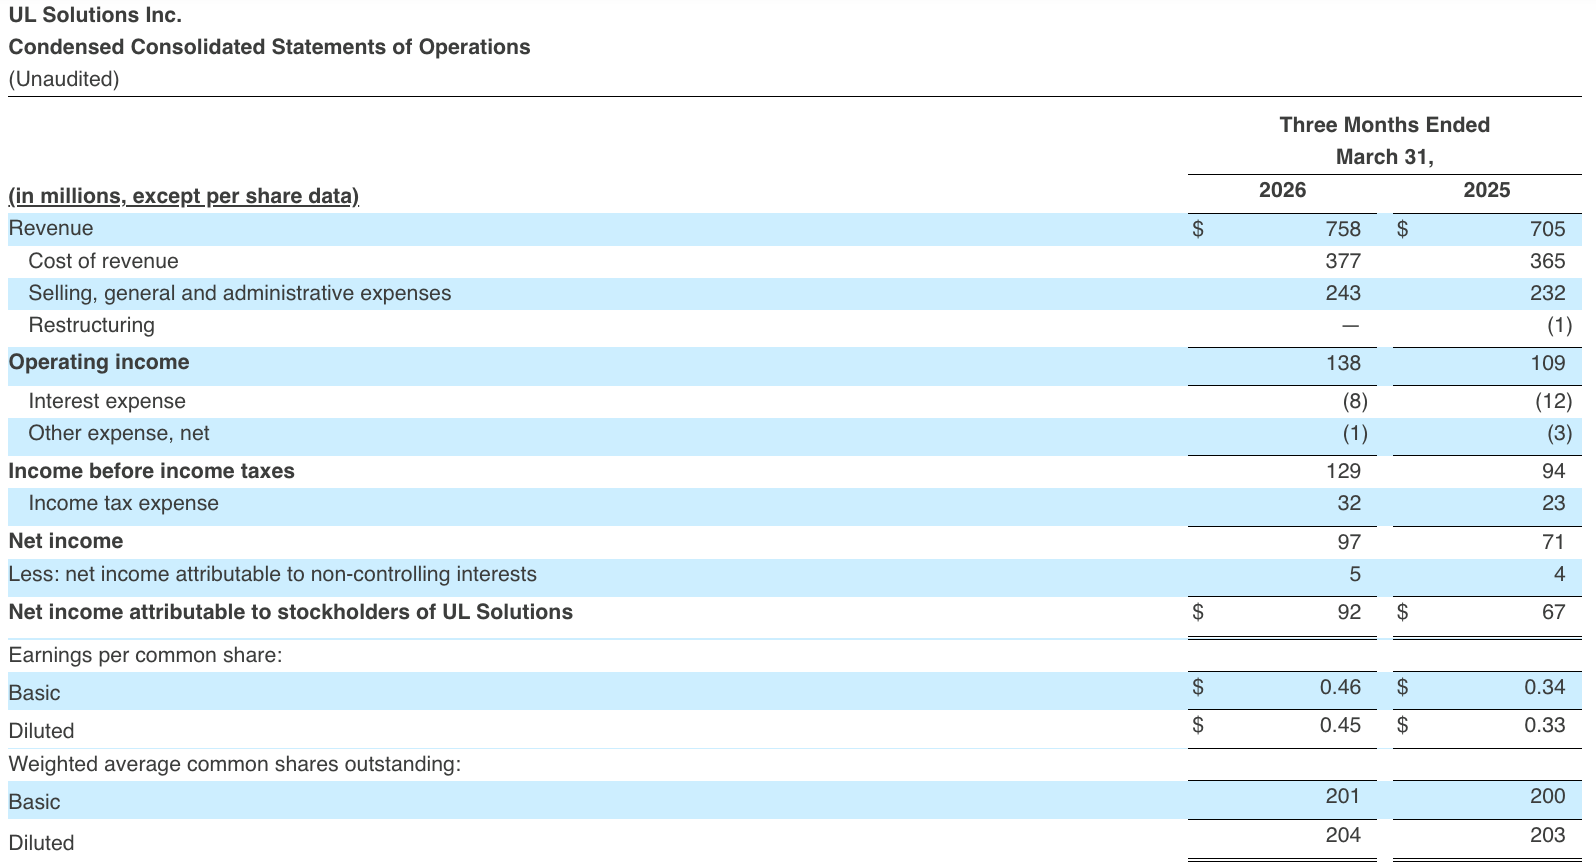
Task: Click '(in millions, except per share data)'
Action: [183, 196]
